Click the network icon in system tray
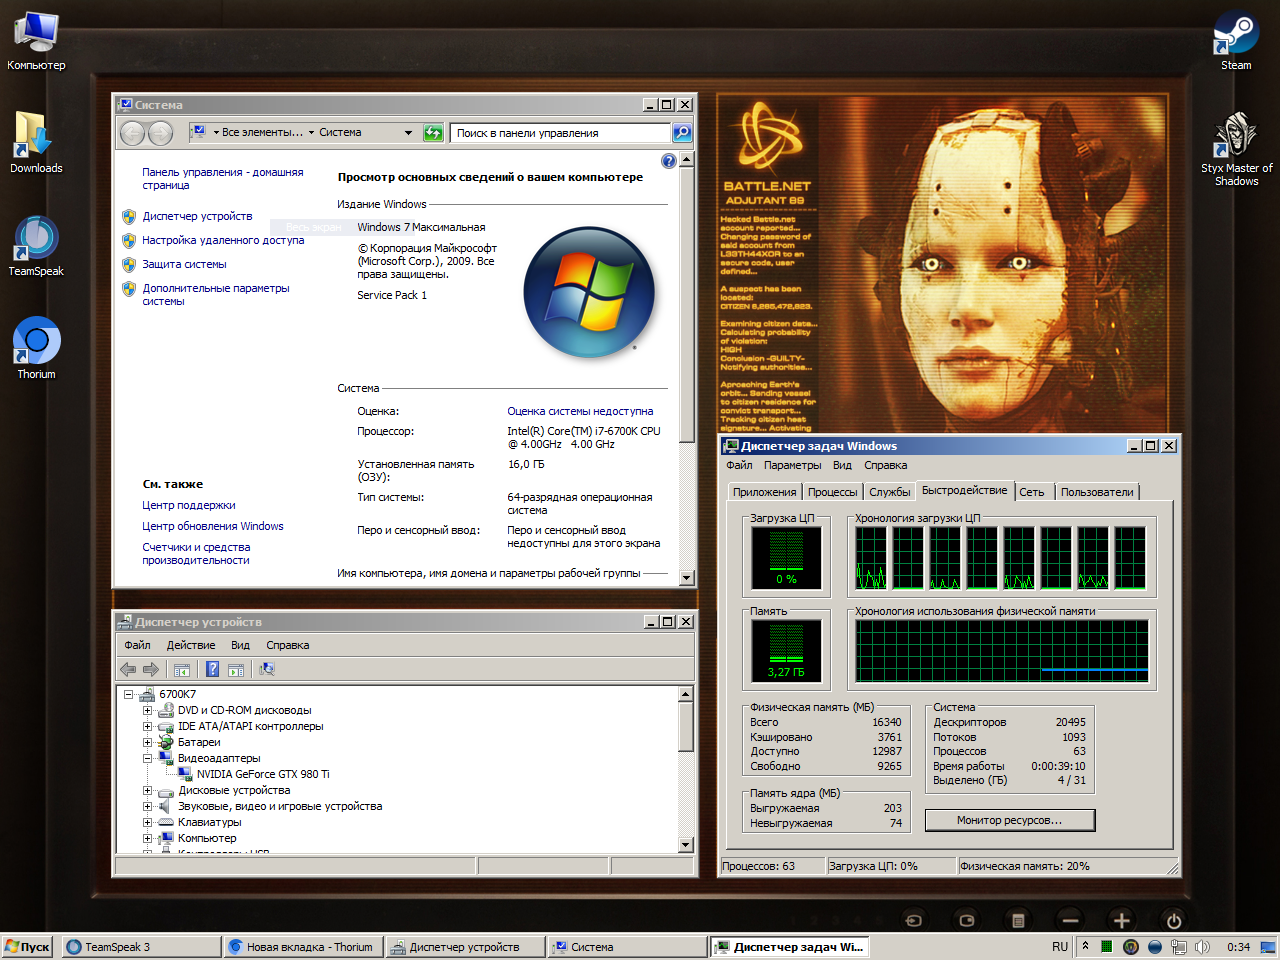Image resolution: width=1280 pixels, height=960 pixels. pos(1179,946)
